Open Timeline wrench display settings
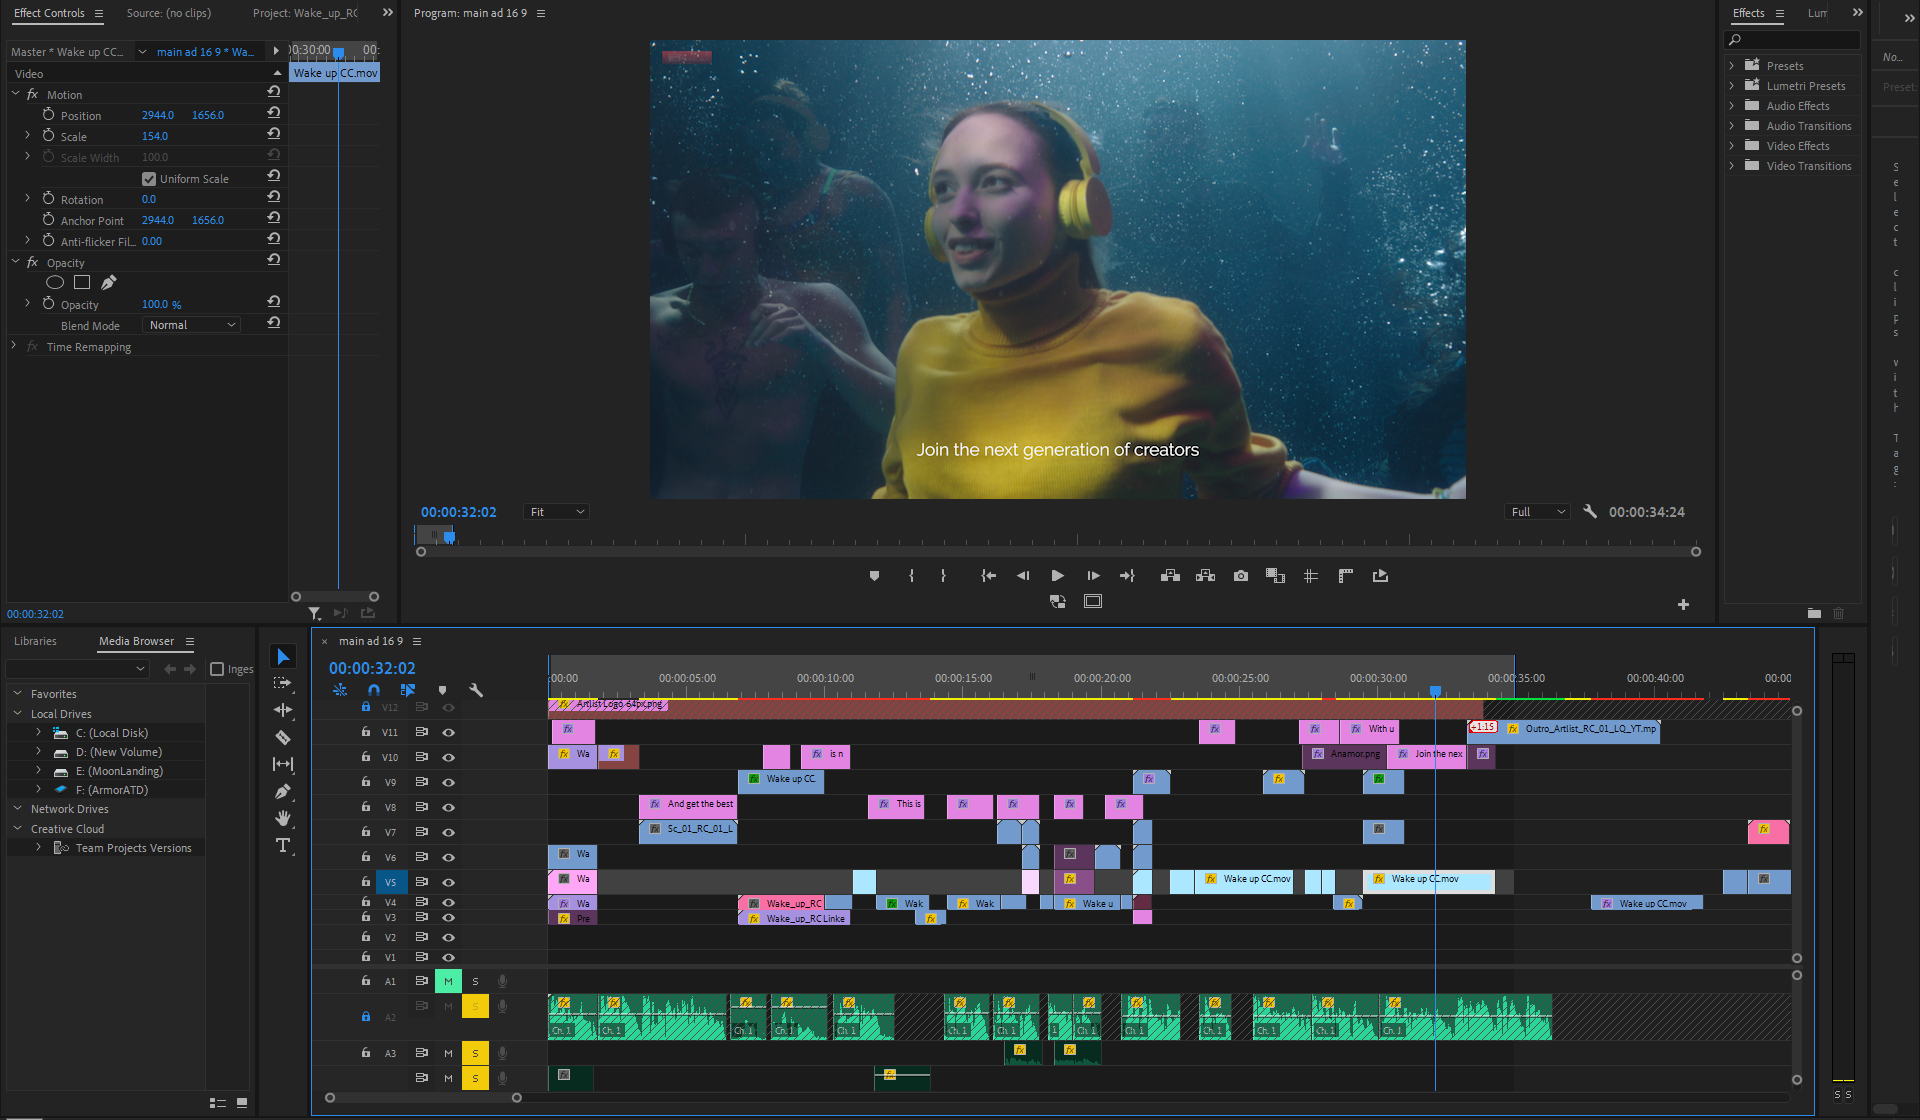 pos(476,690)
